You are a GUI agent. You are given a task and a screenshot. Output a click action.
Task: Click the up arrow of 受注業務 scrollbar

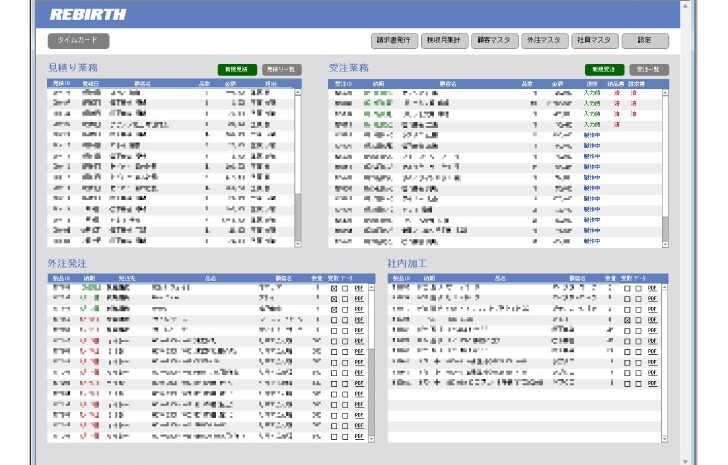click(665, 93)
